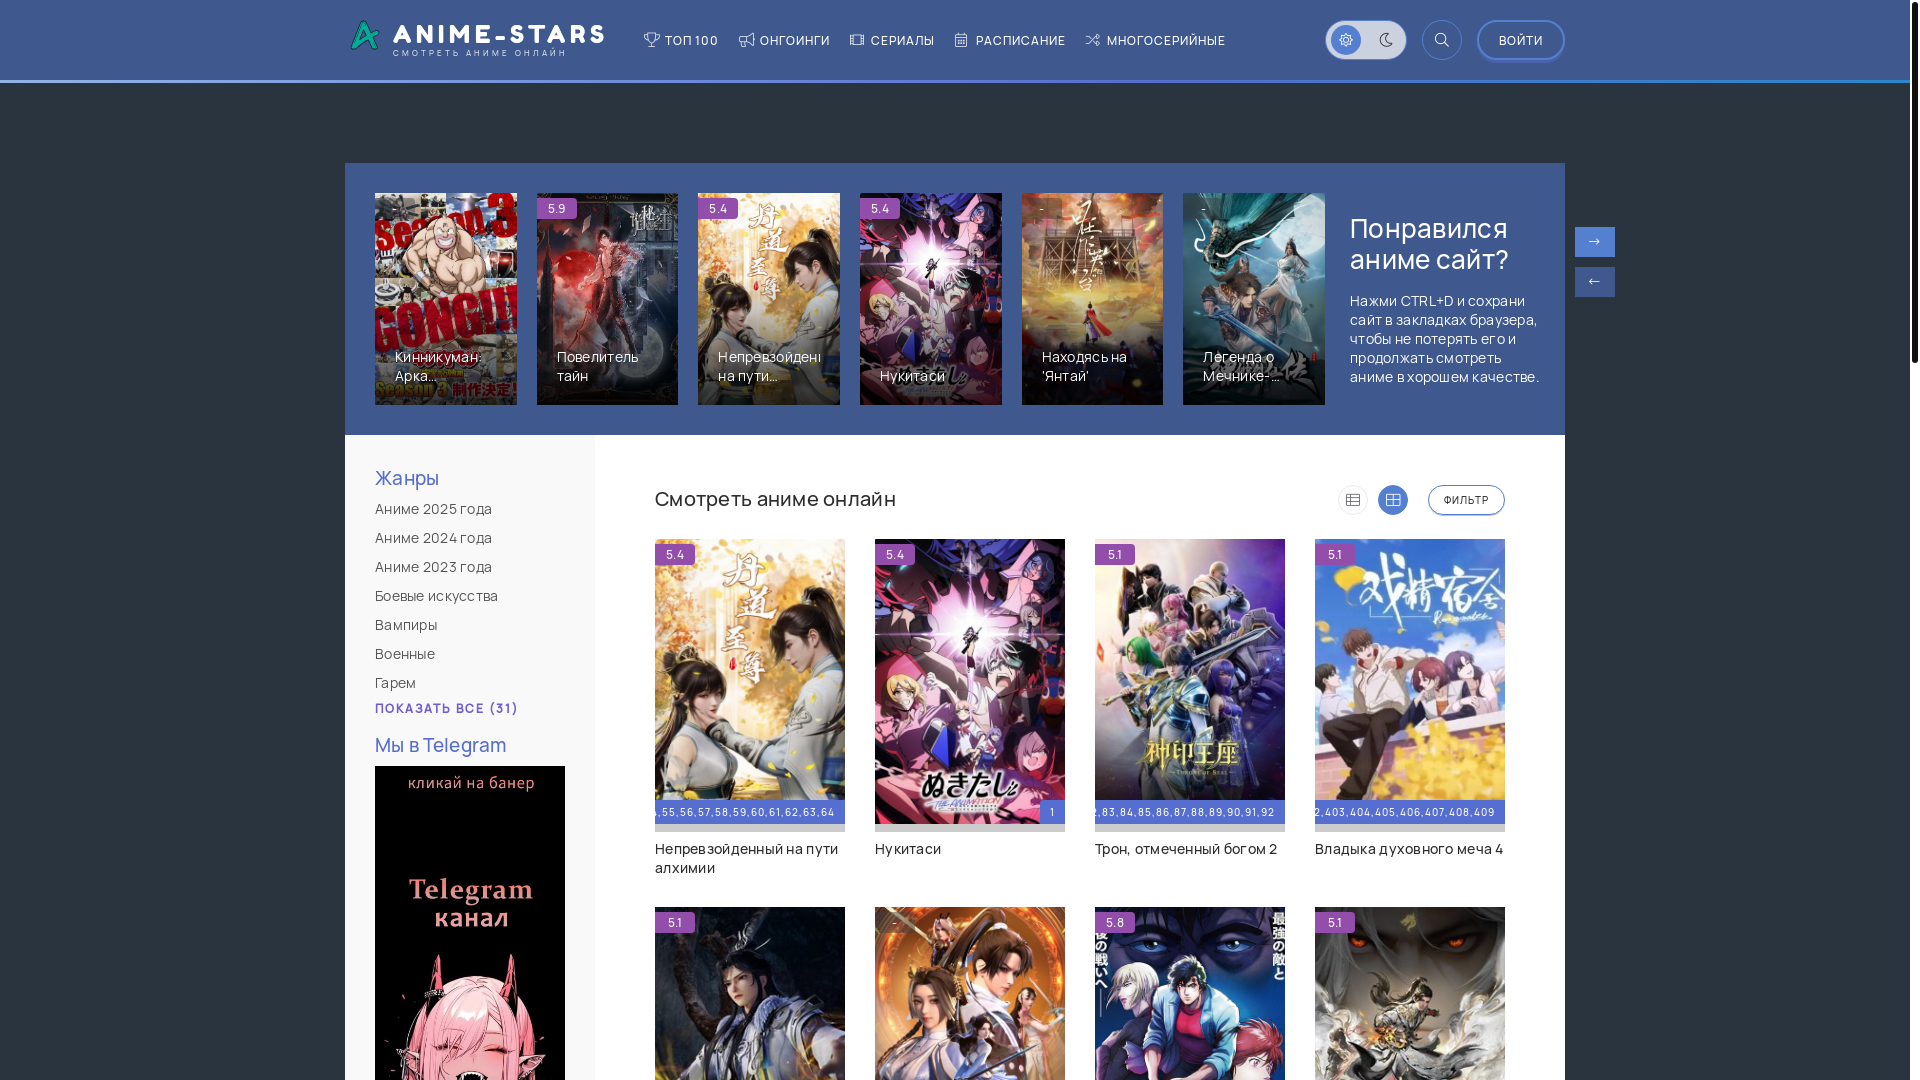
Task: Open the СЕРИАЛЫ menu item
Action: click(x=891, y=41)
